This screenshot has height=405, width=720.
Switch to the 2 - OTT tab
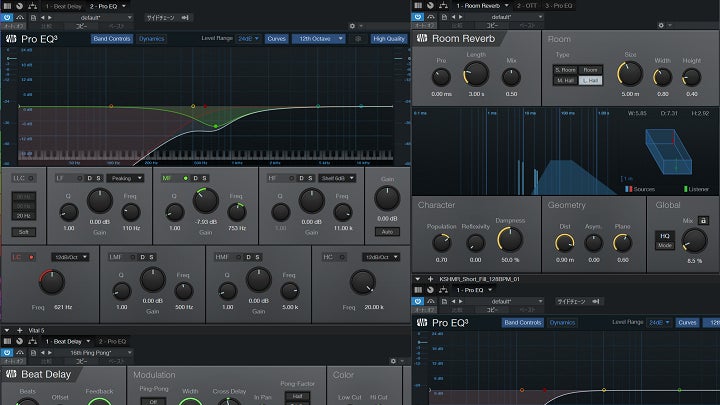tap(528, 5)
